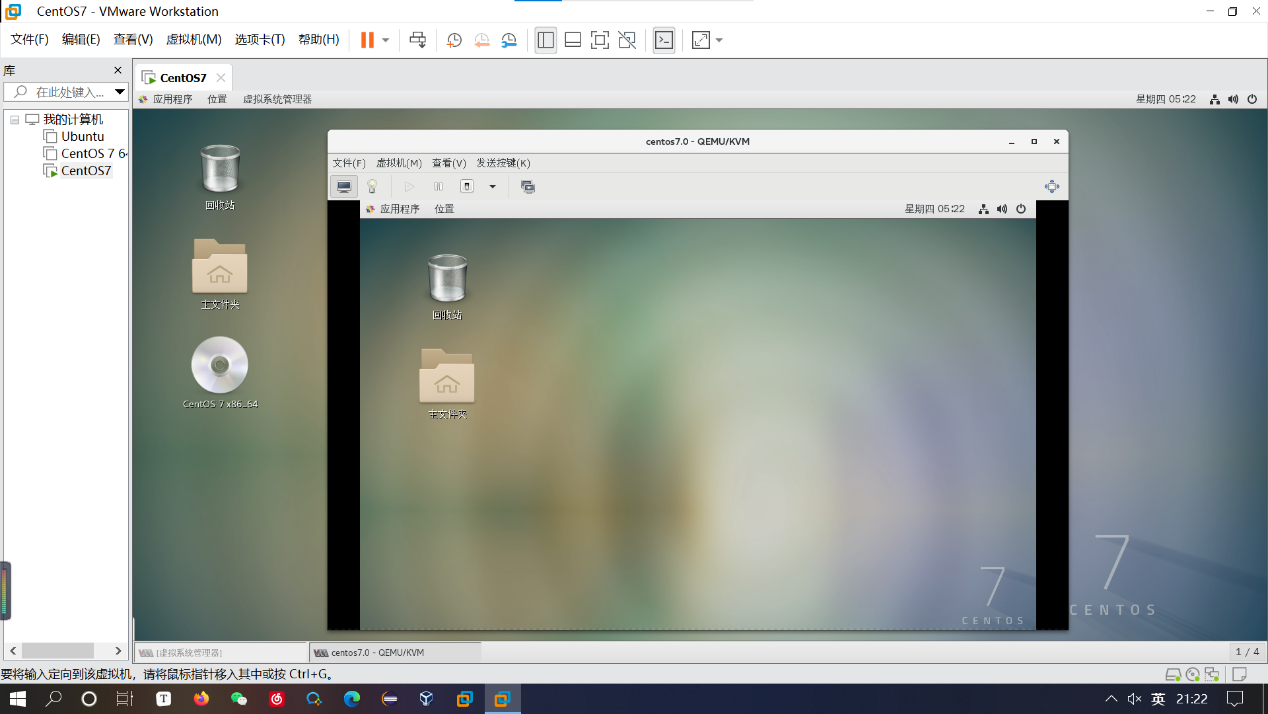Enter full screen mode from the toolbar
Screen dimensions: 1268x714
(600, 40)
